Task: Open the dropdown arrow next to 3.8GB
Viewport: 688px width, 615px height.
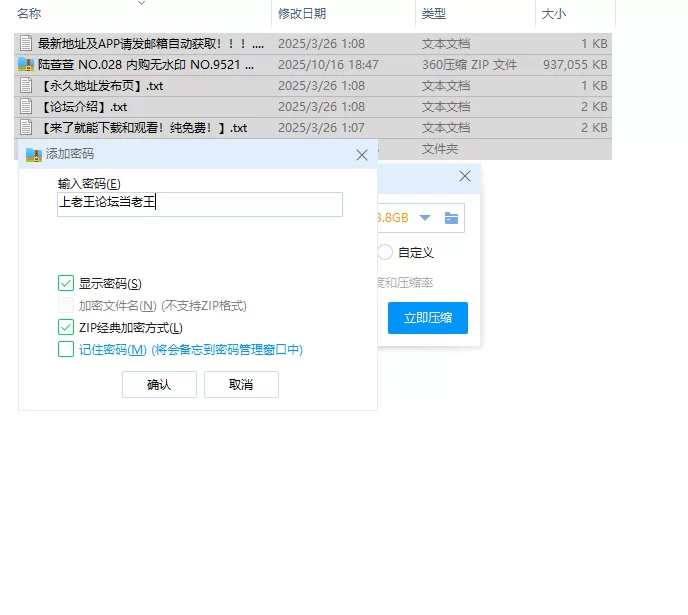Action: (x=425, y=218)
